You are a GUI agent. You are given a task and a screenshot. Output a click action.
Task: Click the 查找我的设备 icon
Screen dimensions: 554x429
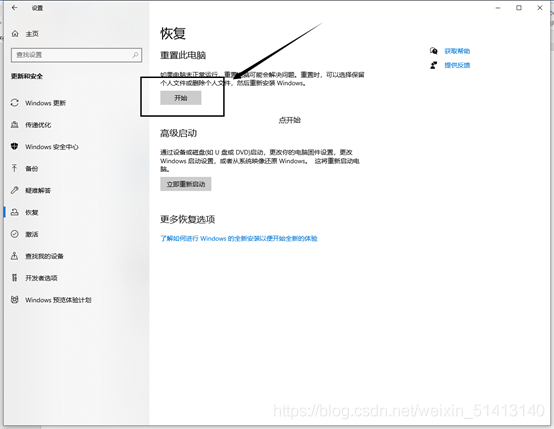pos(14,256)
